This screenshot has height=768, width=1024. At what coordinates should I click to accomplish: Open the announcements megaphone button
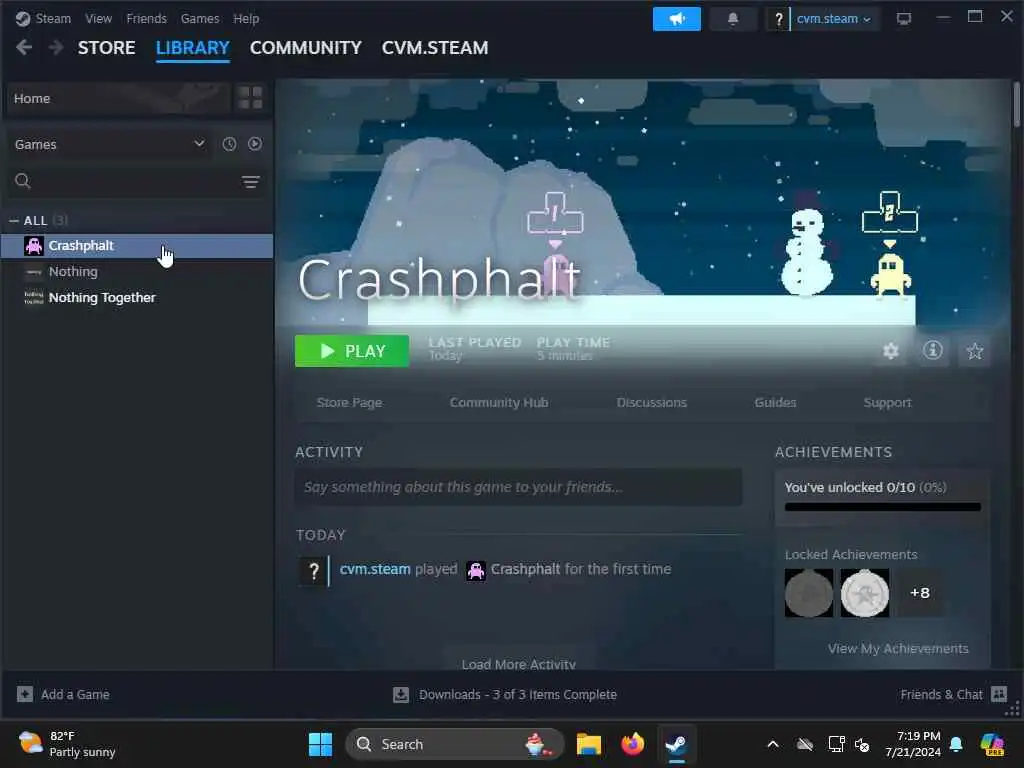677,19
